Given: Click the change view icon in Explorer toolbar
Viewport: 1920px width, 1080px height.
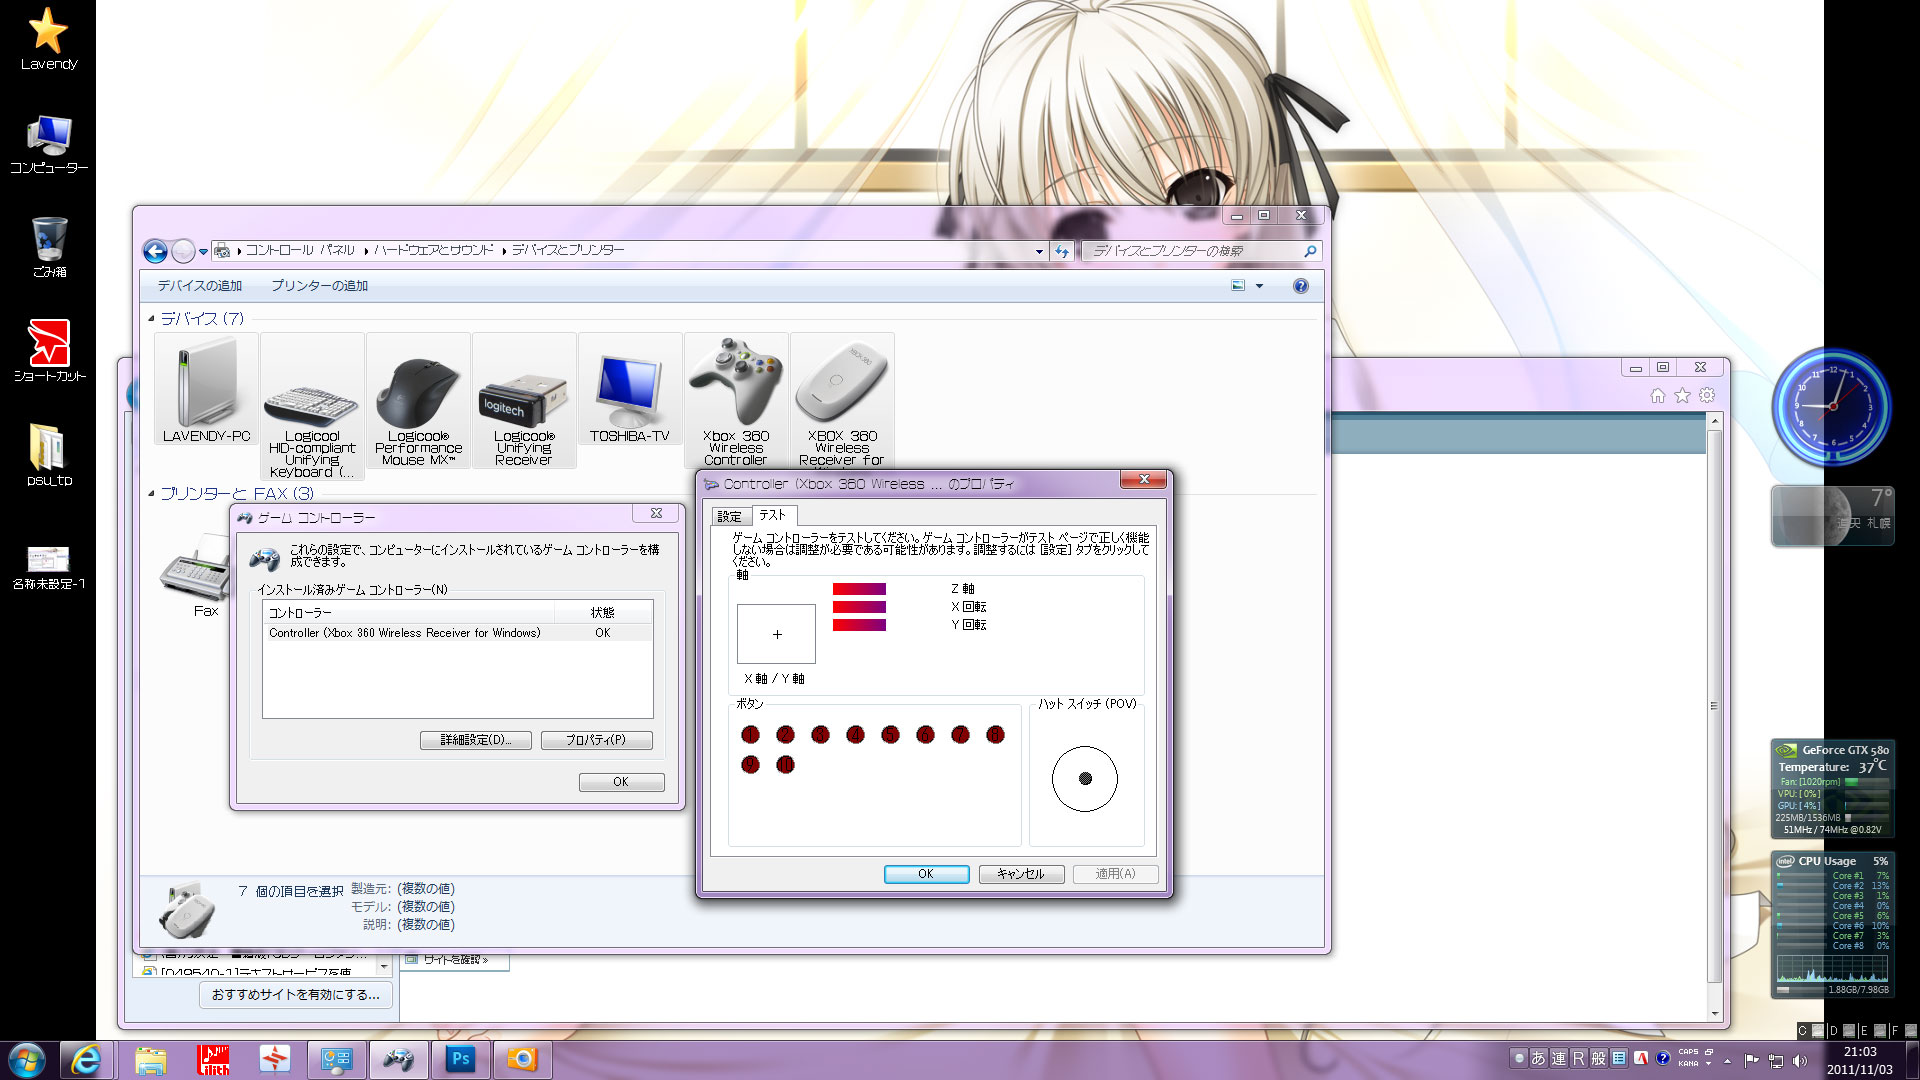Looking at the screenshot, I should point(1238,286).
